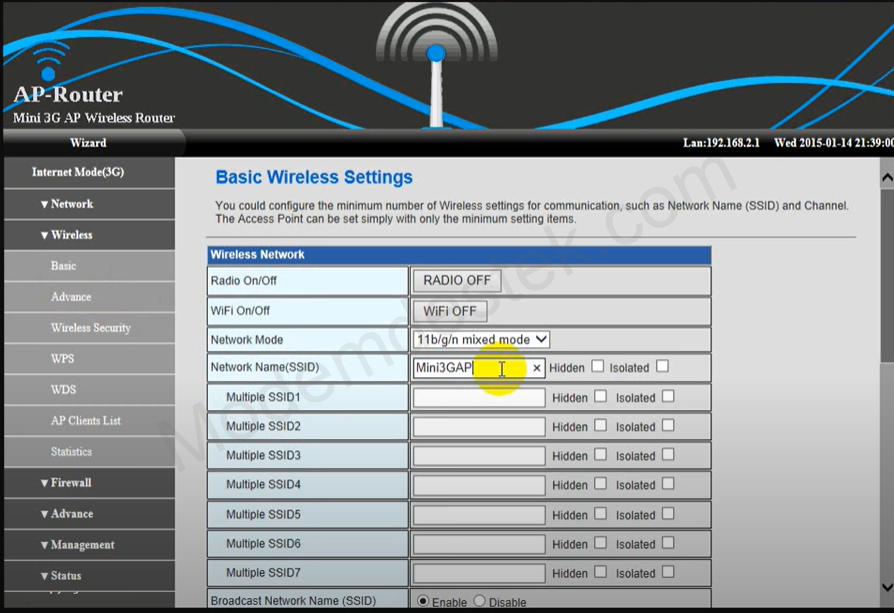Viewport: 894px width, 613px height.
Task: Click the scrollbar down arrow
Action: coord(886,587)
